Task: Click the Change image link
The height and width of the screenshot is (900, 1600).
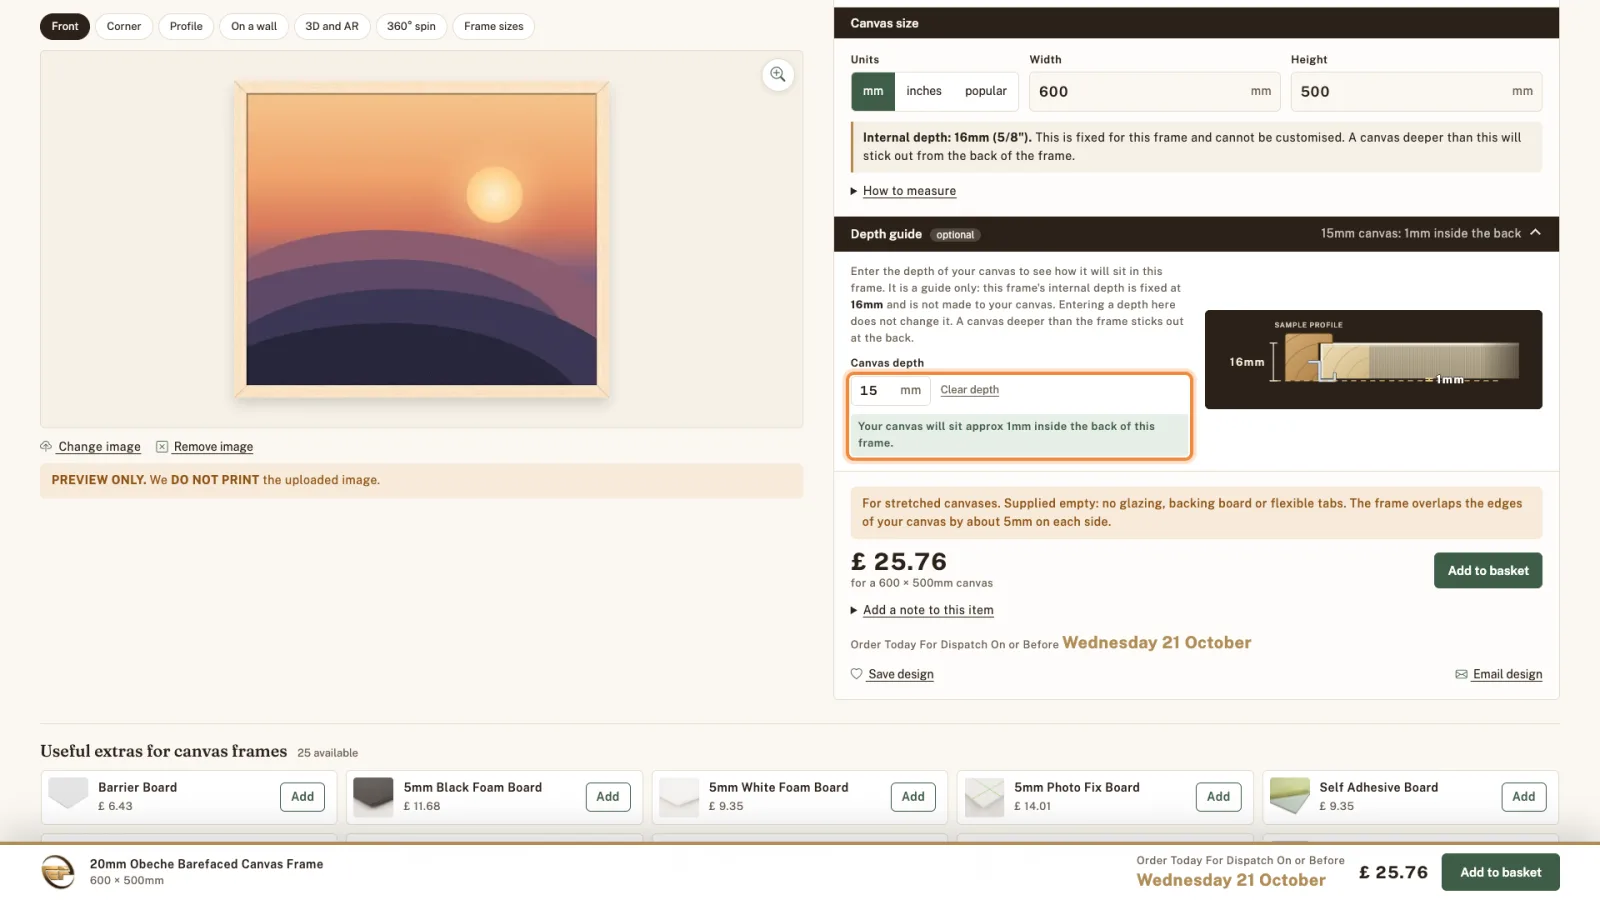Action: pyautogui.click(x=99, y=447)
